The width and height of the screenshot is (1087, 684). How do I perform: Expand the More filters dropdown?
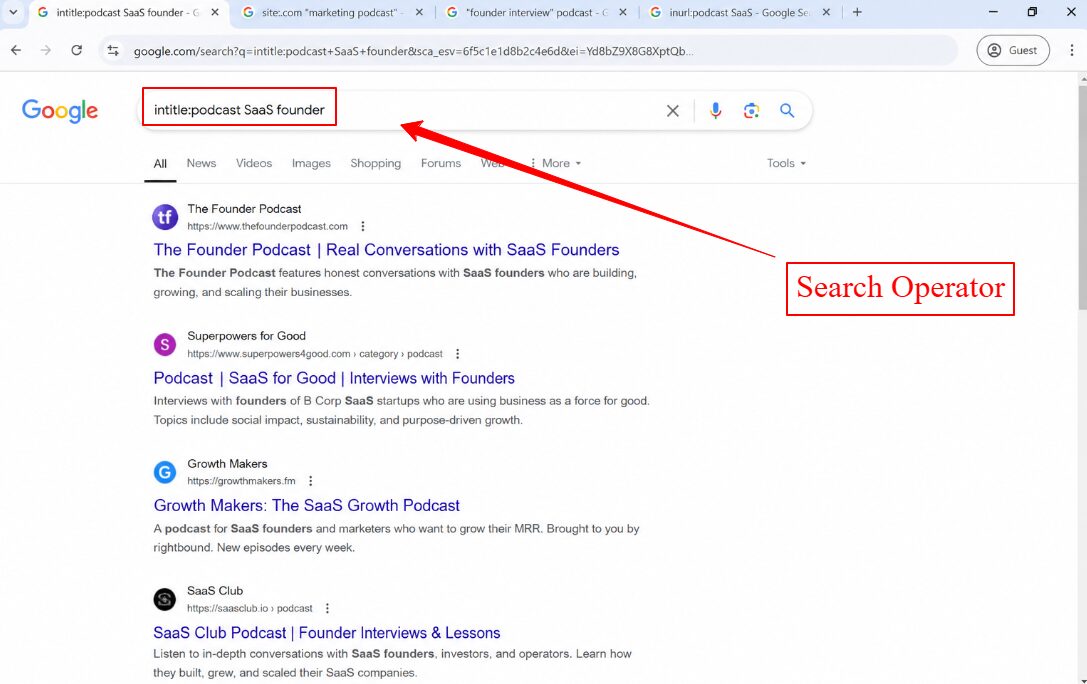(x=555, y=163)
